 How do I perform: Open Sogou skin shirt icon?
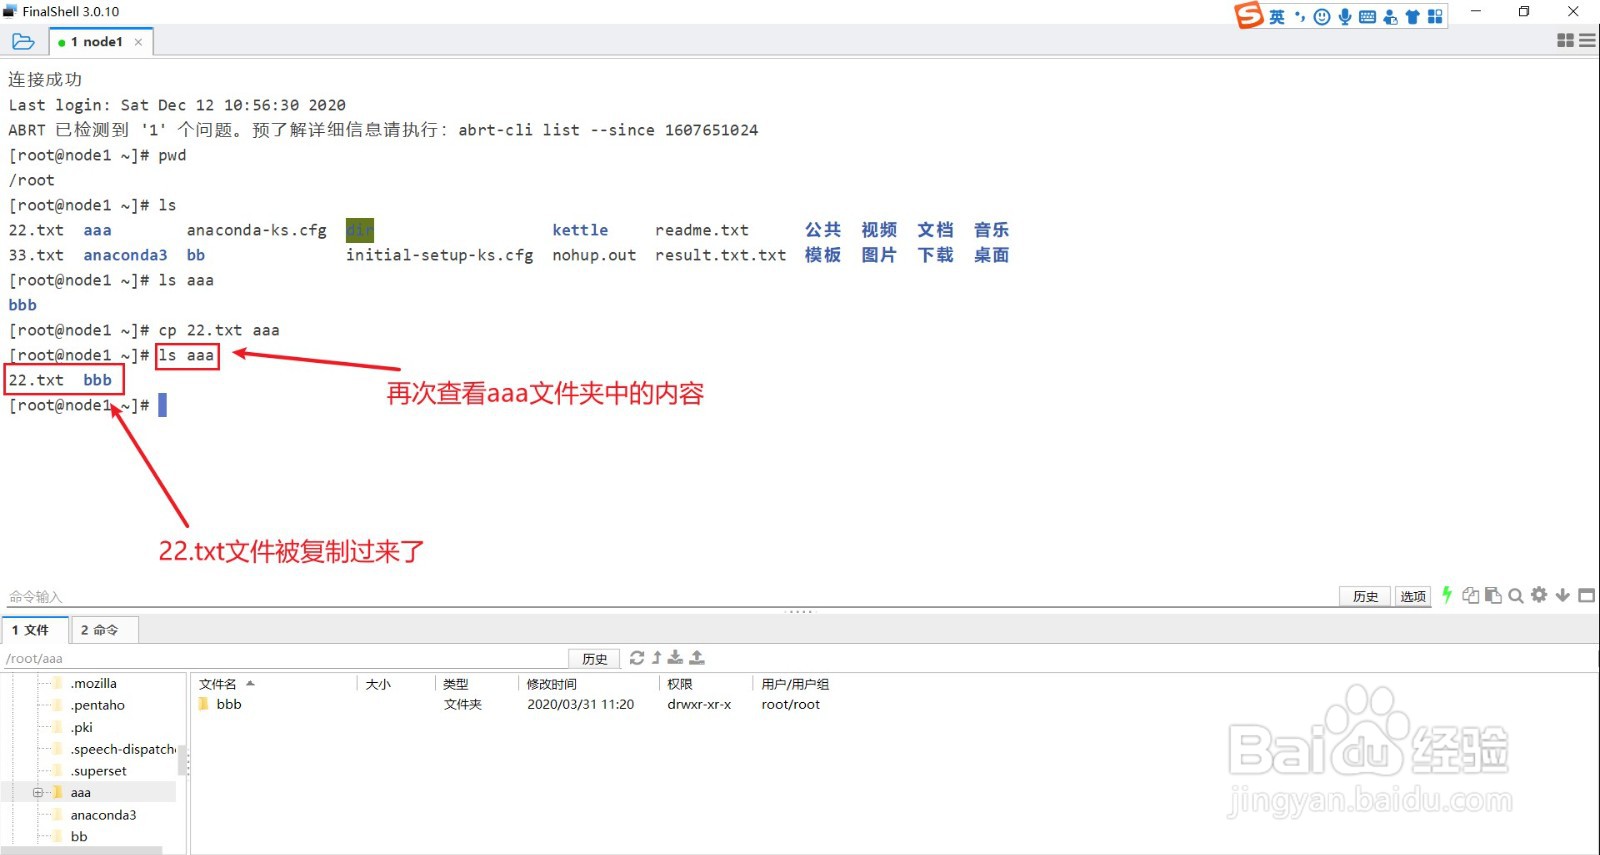(x=1413, y=17)
